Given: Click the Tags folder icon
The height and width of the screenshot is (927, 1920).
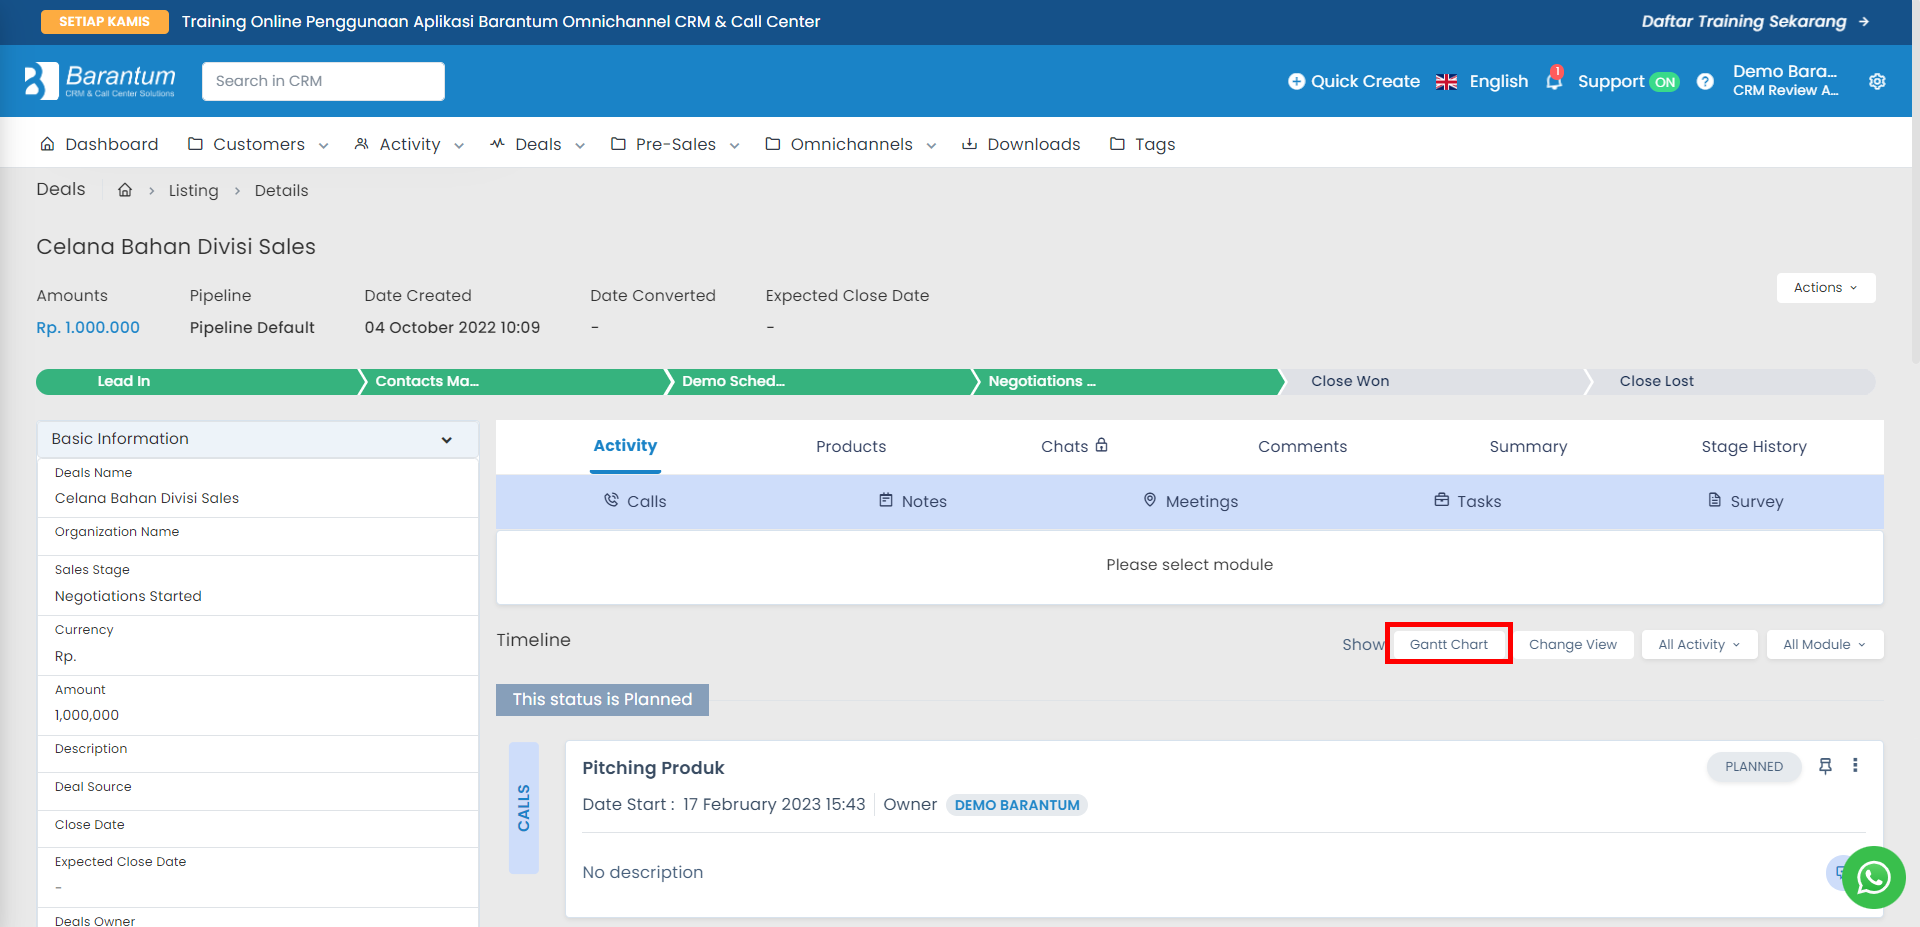Looking at the screenshot, I should pyautogui.click(x=1117, y=144).
